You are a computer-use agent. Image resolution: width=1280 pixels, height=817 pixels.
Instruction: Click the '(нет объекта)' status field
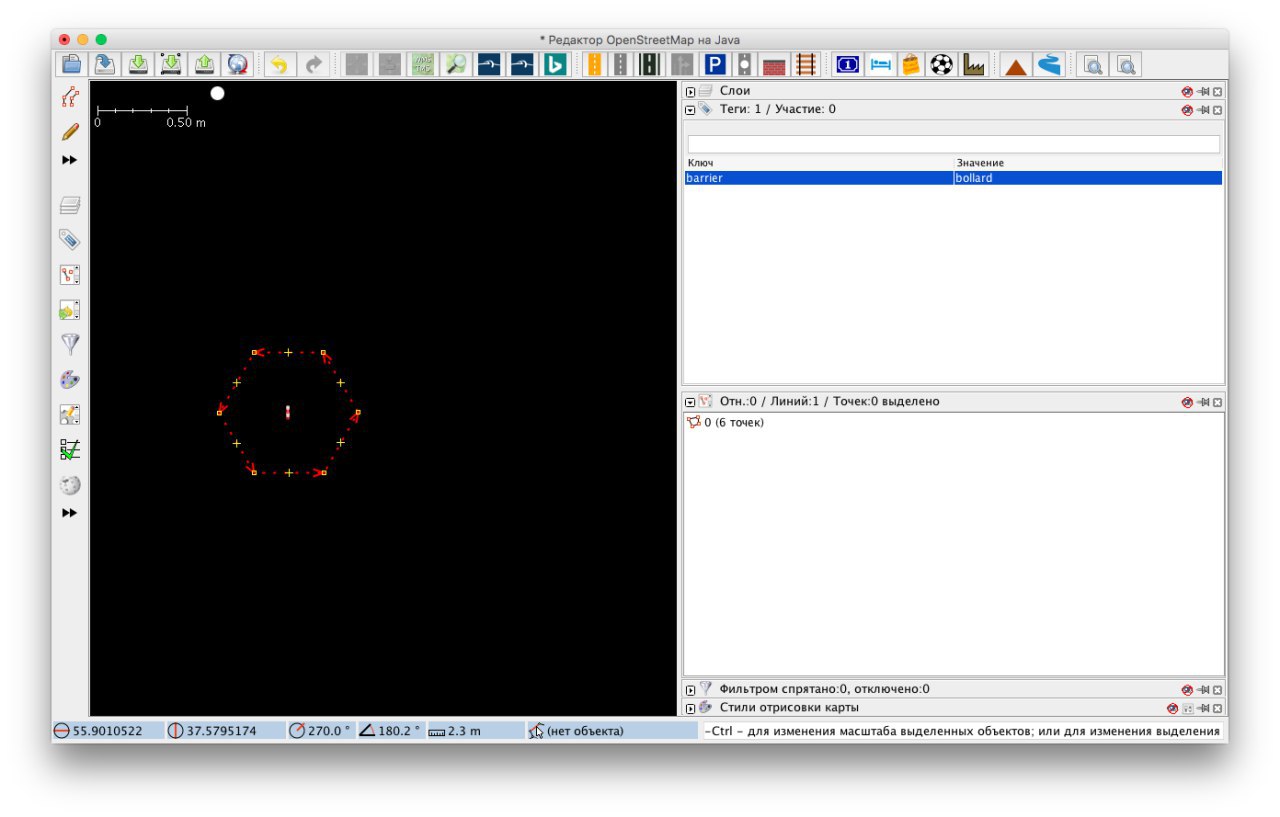[612, 731]
